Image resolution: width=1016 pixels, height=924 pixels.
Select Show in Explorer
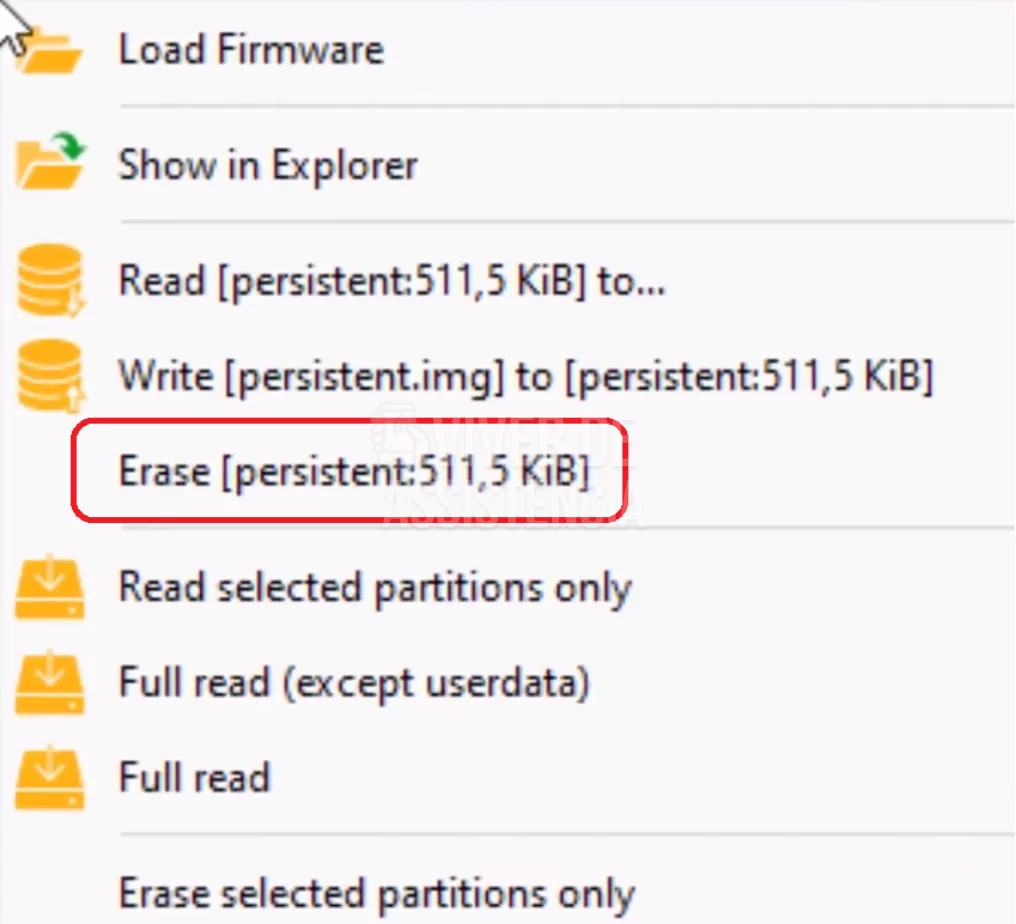pos(268,165)
